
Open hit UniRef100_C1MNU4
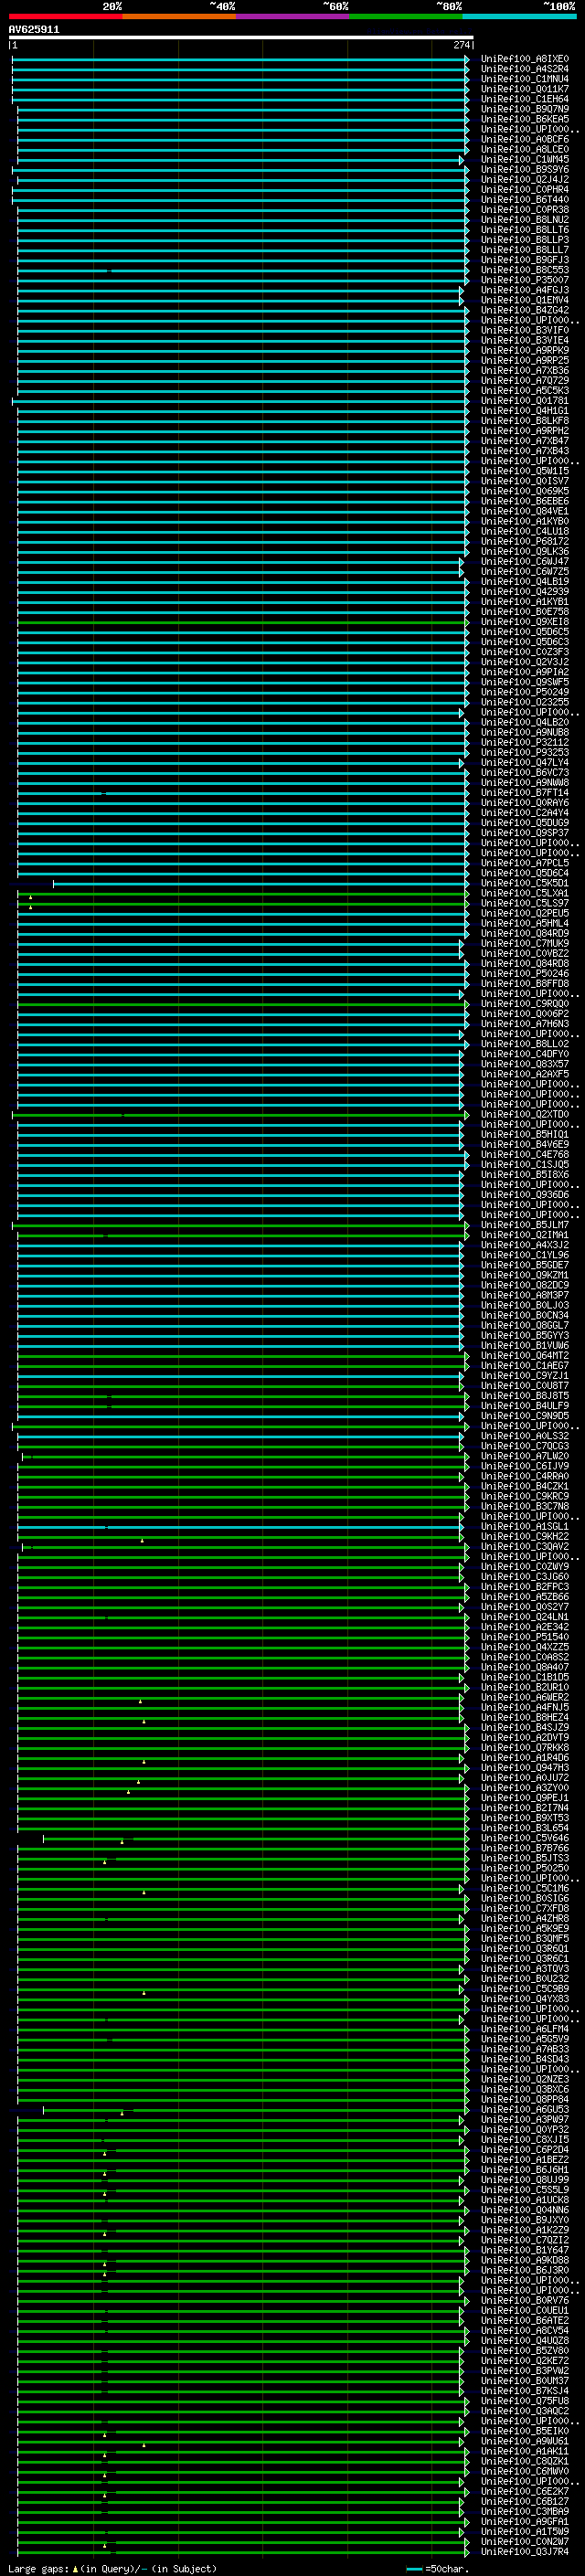pos(525,79)
